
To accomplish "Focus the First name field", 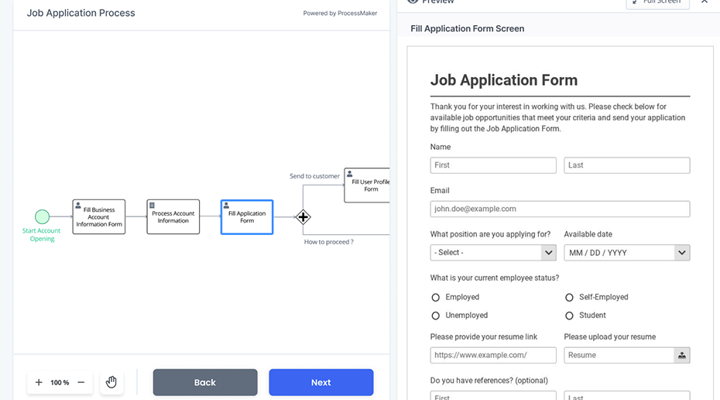I will click(493, 165).
